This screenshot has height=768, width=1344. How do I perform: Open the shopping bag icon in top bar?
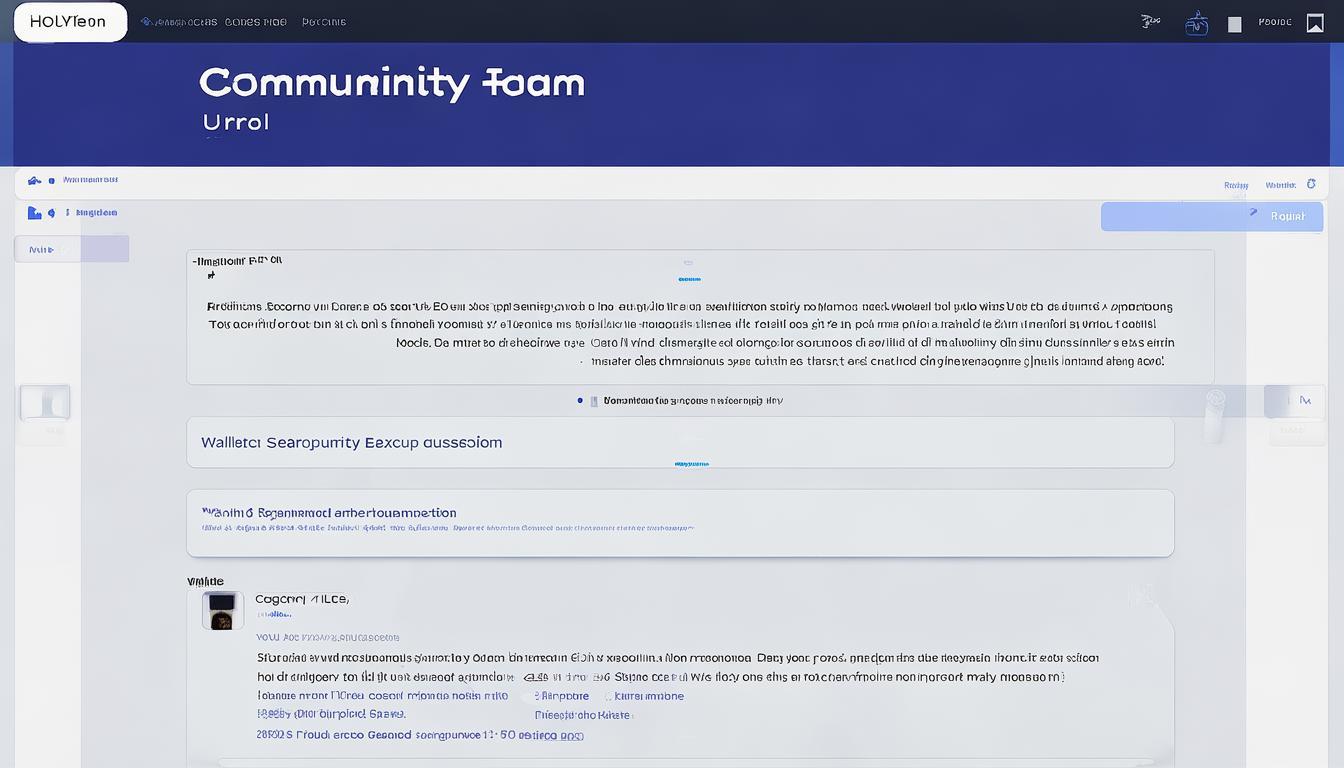pos(1196,24)
